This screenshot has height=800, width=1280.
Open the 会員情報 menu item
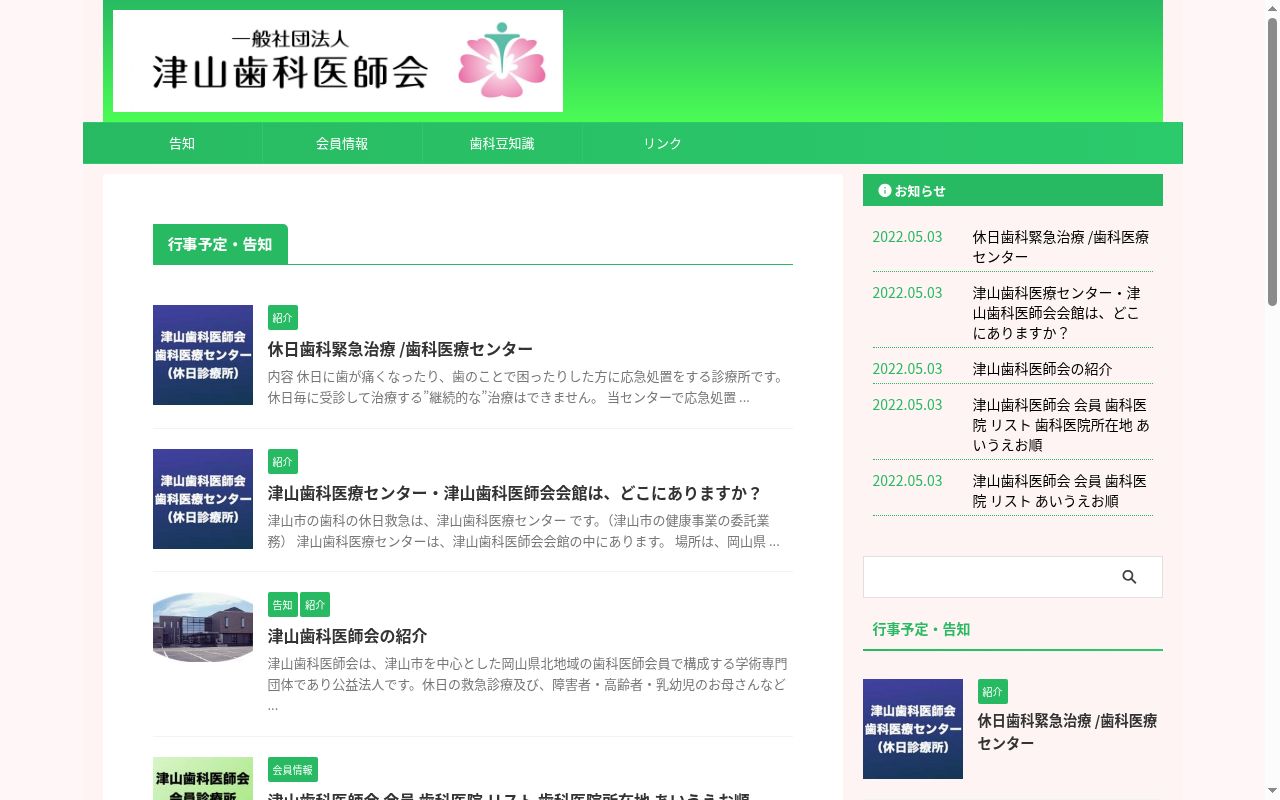coord(342,143)
